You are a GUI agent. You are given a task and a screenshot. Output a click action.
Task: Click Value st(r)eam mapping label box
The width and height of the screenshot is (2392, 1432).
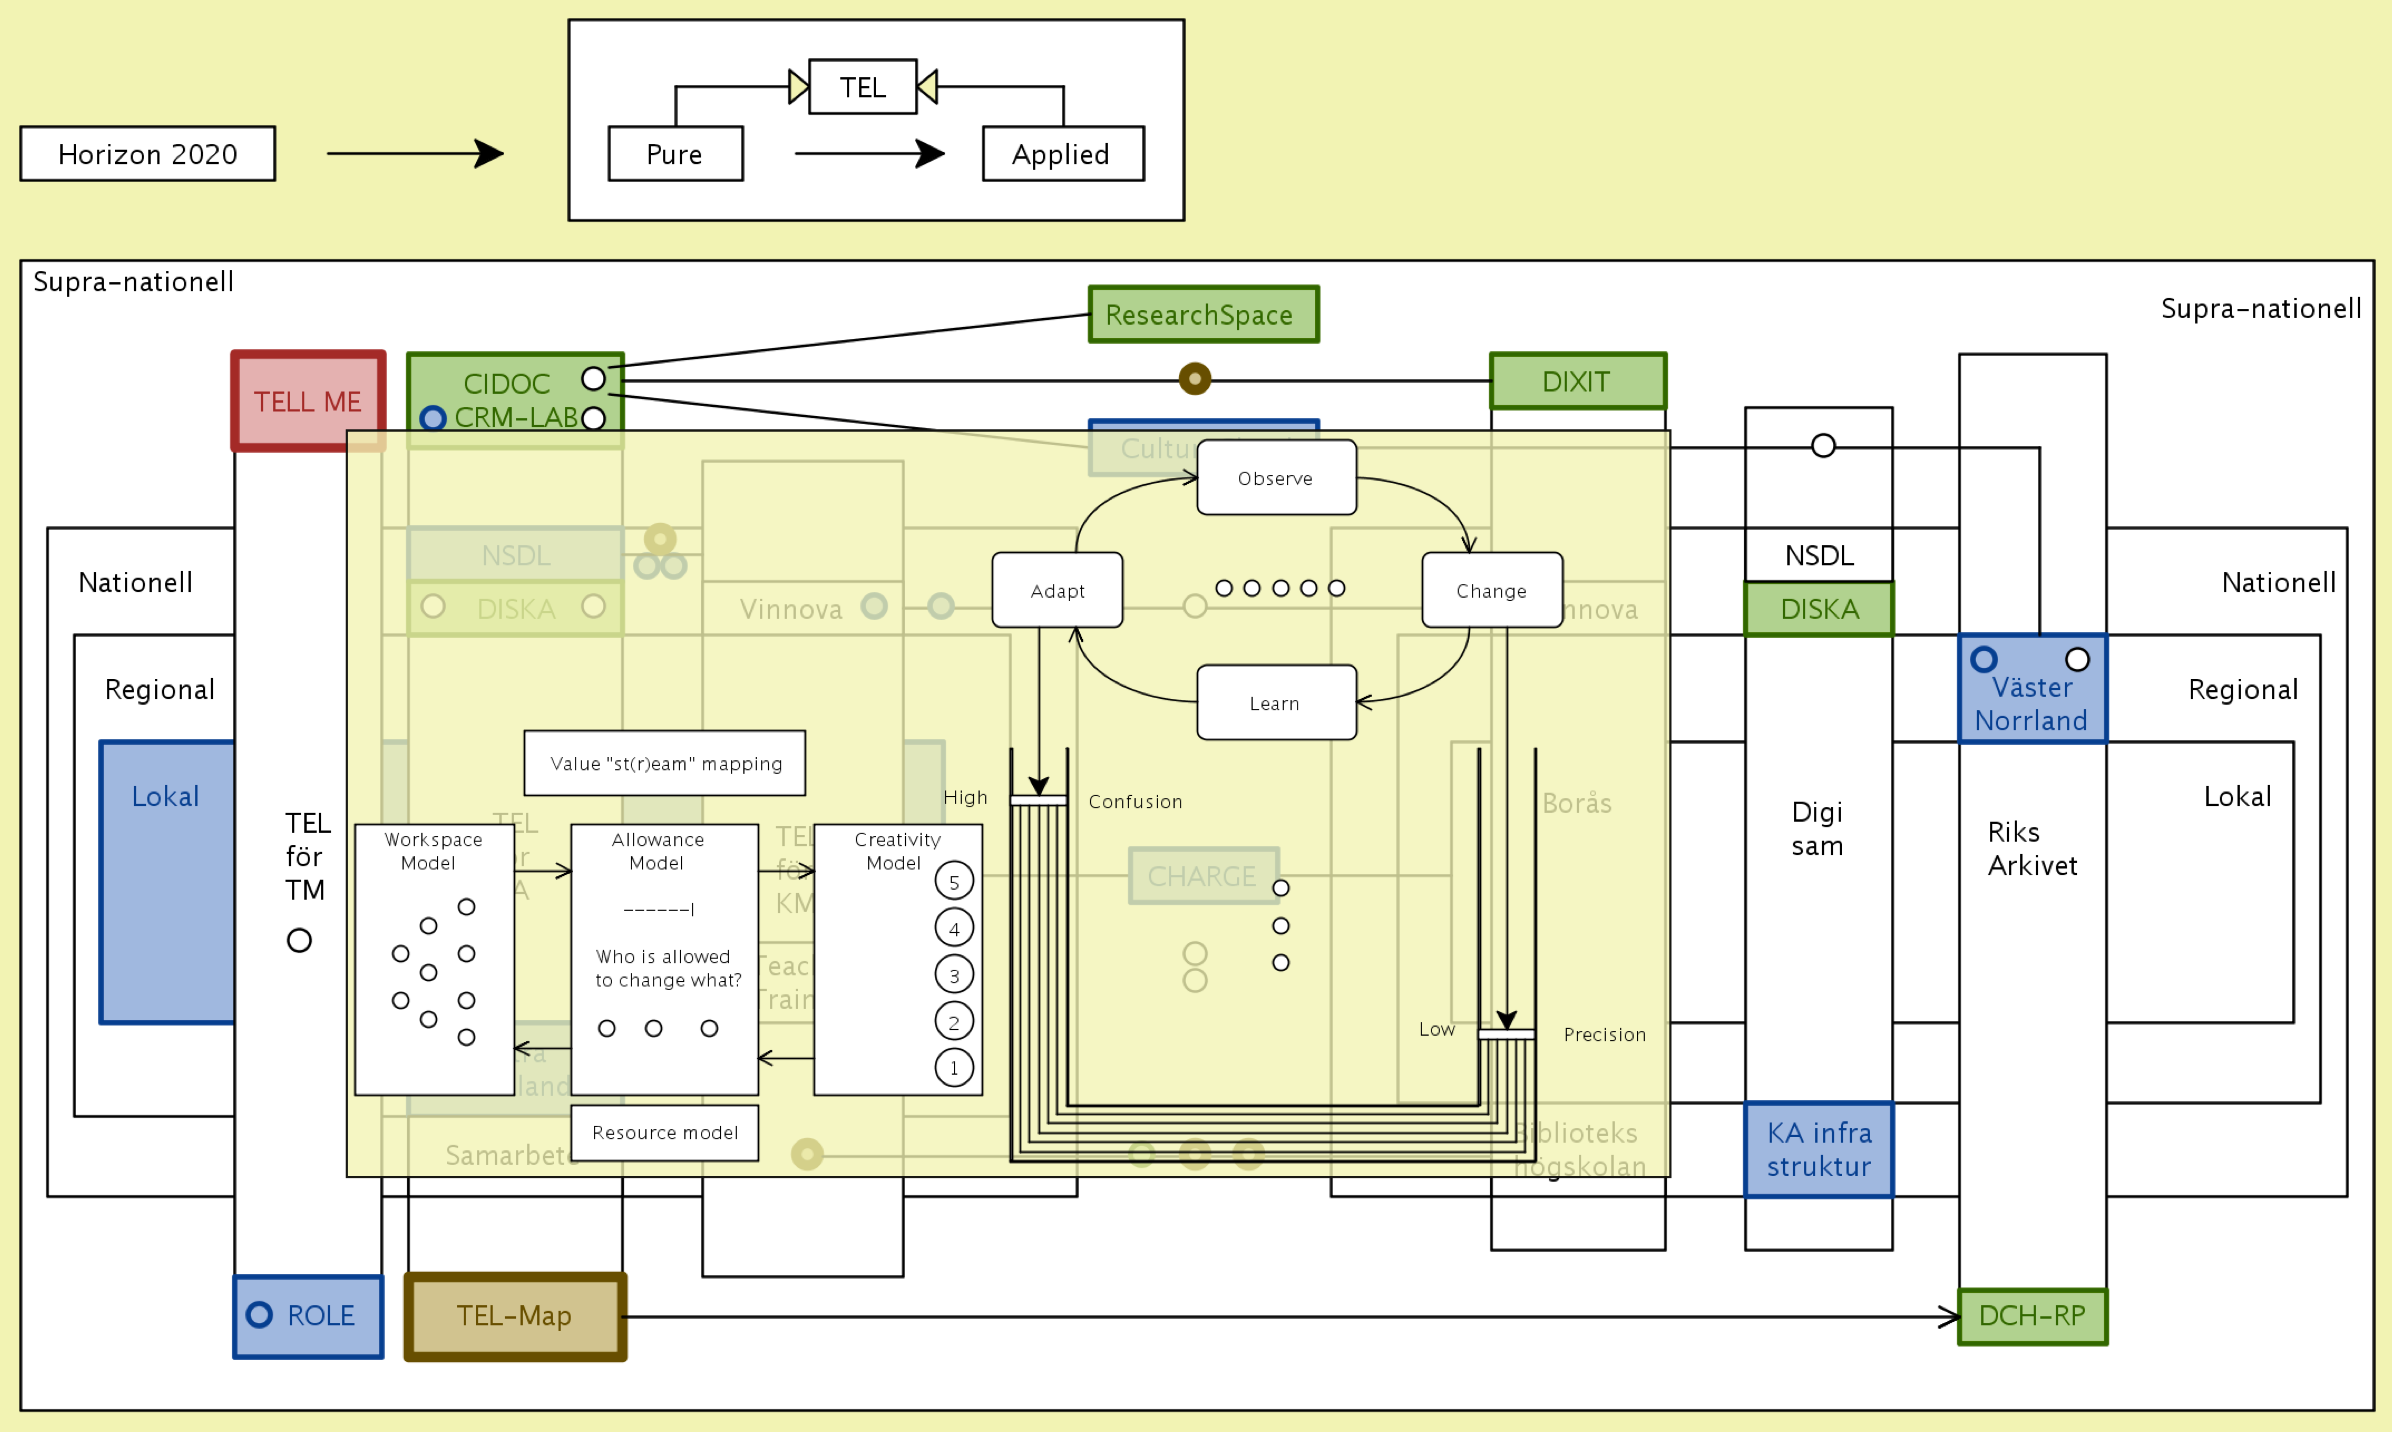coord(665,763)
